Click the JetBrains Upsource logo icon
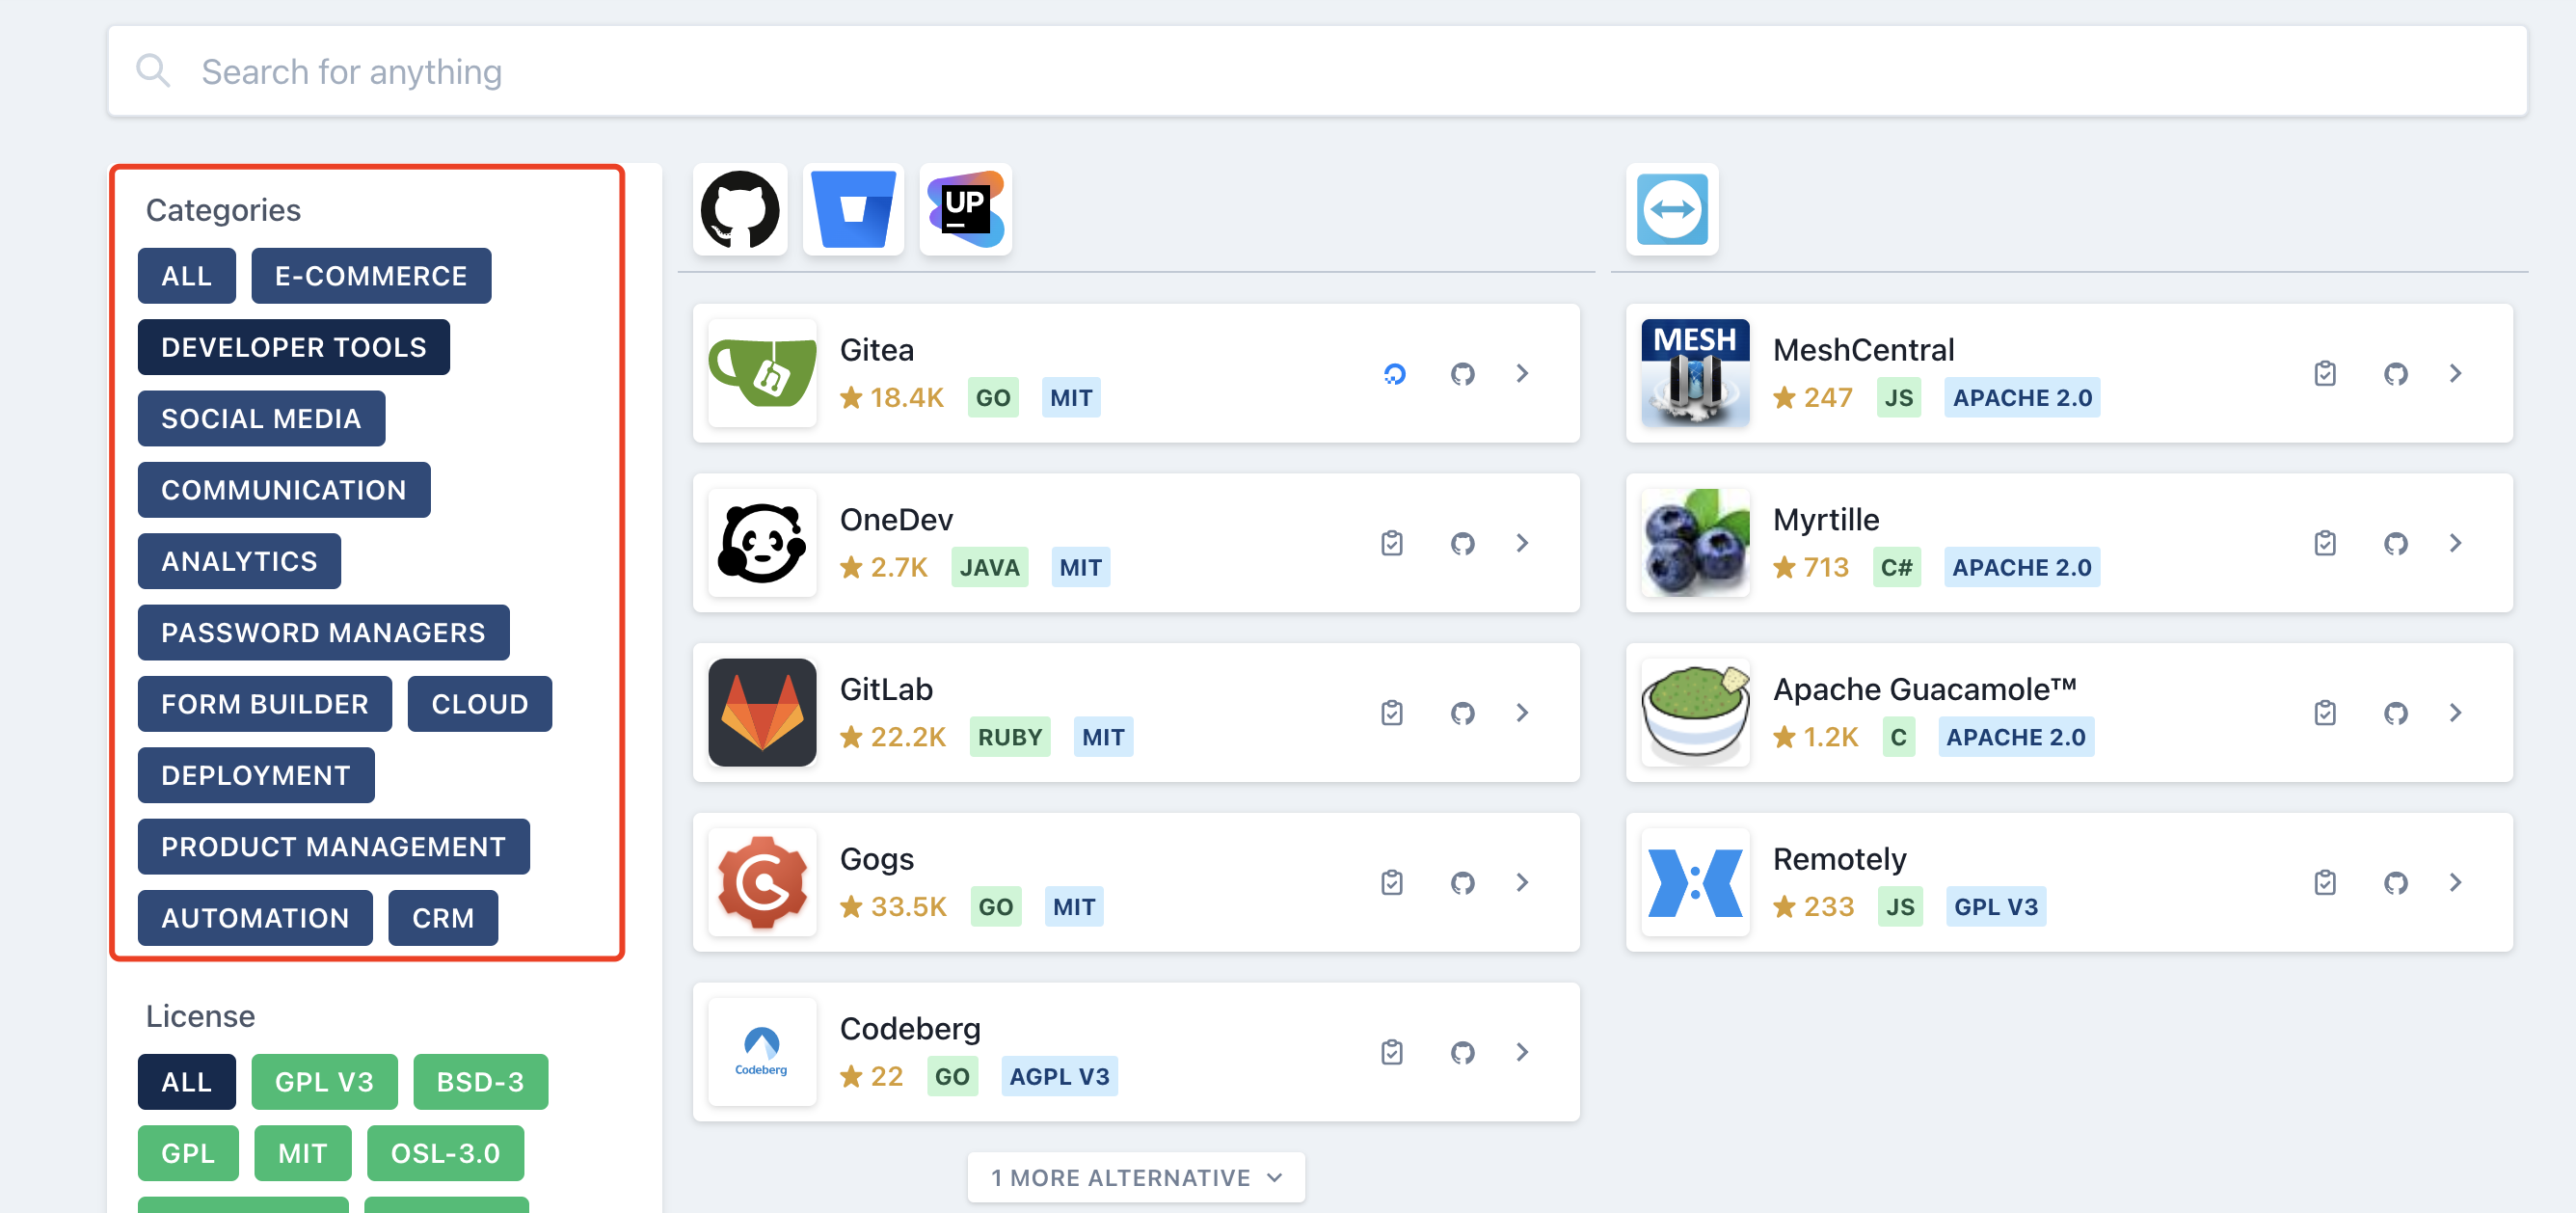The width and height of the screenshot is (2576, 1213). pos(965,209)
